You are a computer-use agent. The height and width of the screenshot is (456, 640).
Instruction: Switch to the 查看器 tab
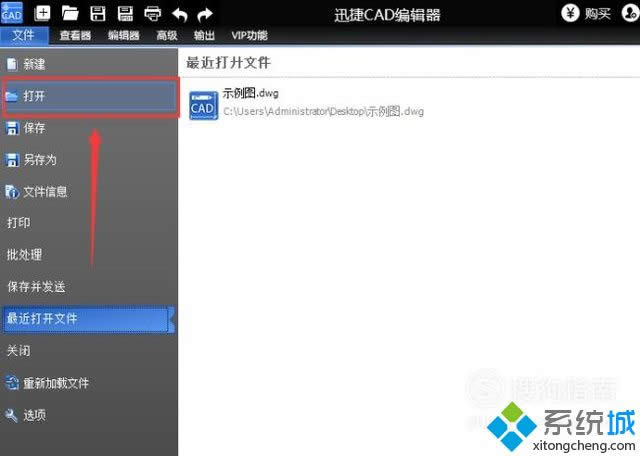75,35
